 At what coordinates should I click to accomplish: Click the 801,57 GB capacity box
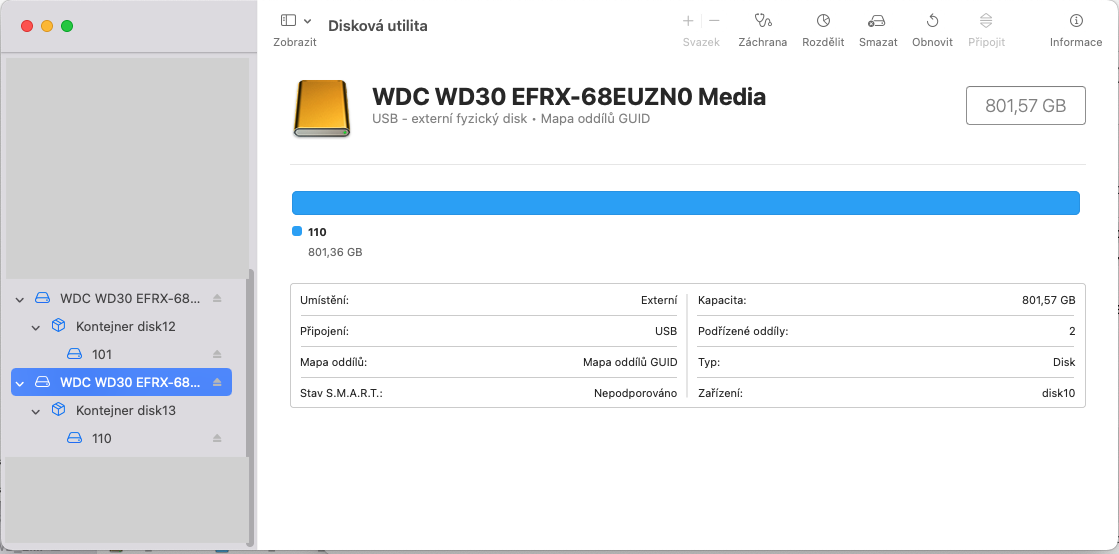1026,106
